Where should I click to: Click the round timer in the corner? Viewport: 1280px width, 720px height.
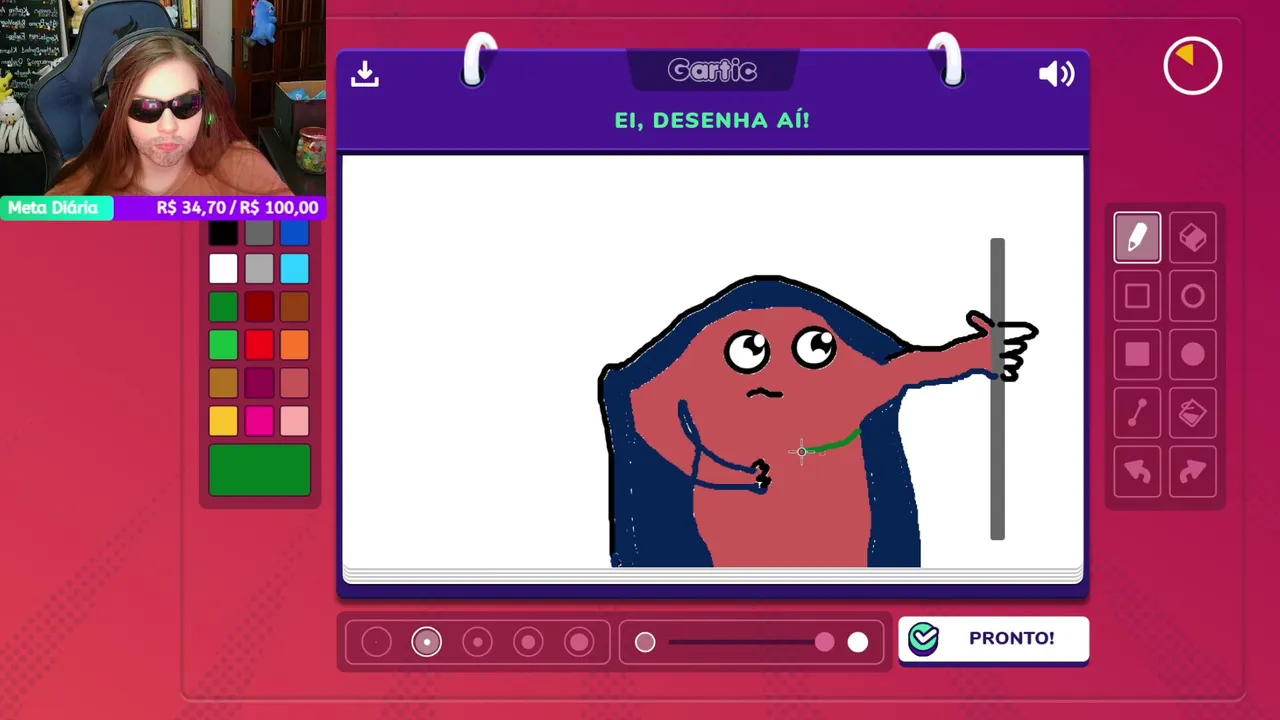click(x=1193, y=66)
